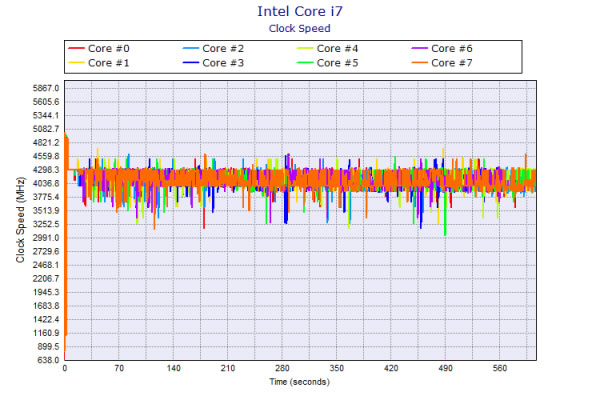Click the Core #6 legend label

[452, 49]
